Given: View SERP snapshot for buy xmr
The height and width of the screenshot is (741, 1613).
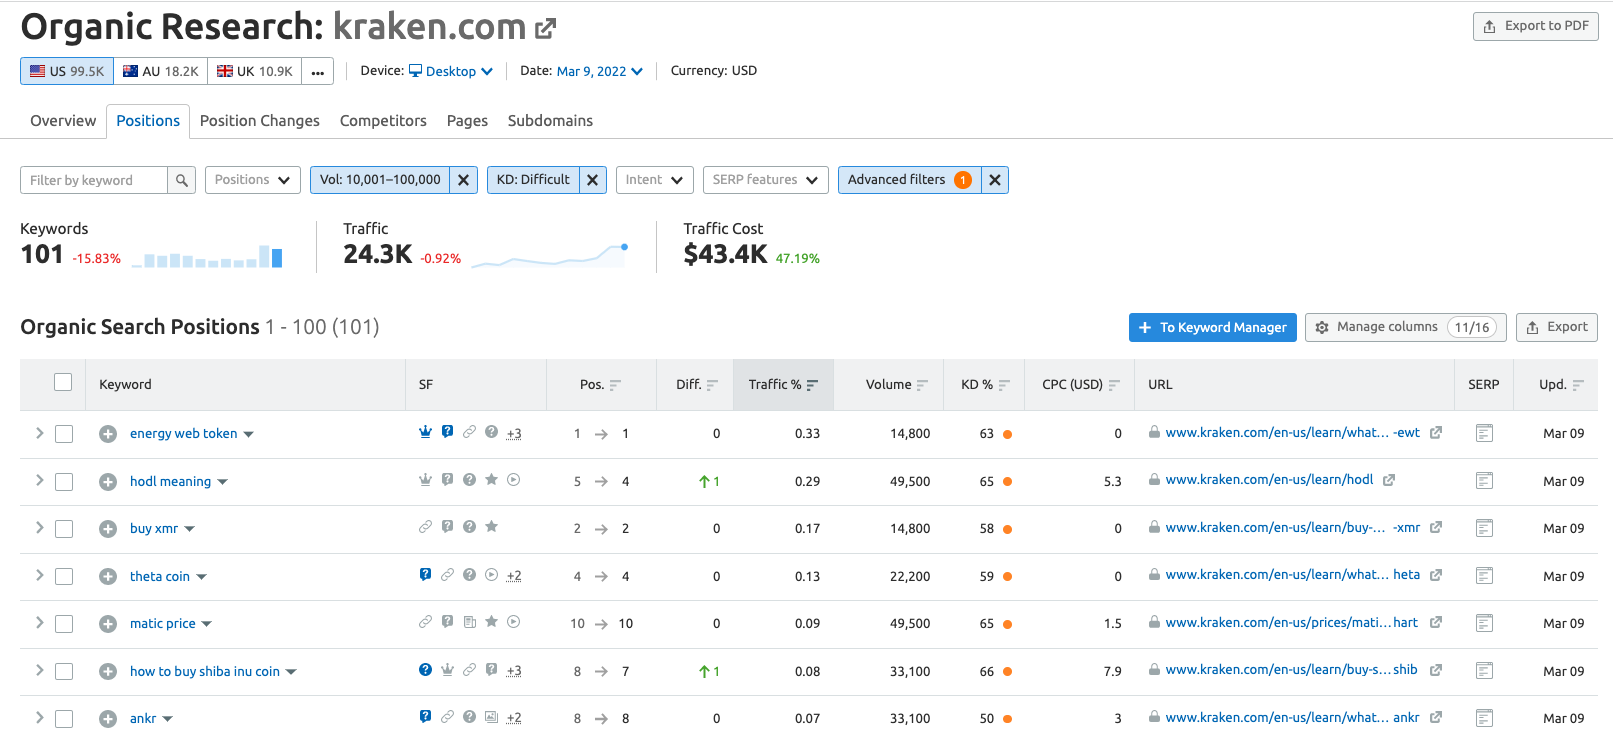Looking at the screenshot, I should click(x=1484, y=528).
